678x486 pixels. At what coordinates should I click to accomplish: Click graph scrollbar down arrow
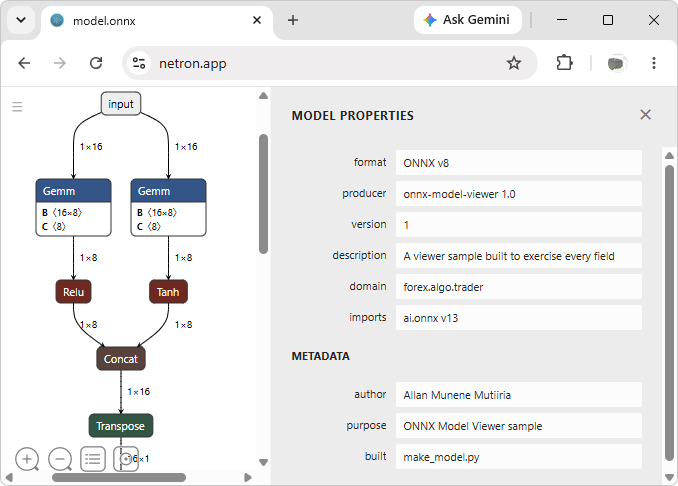coord(263,462)
